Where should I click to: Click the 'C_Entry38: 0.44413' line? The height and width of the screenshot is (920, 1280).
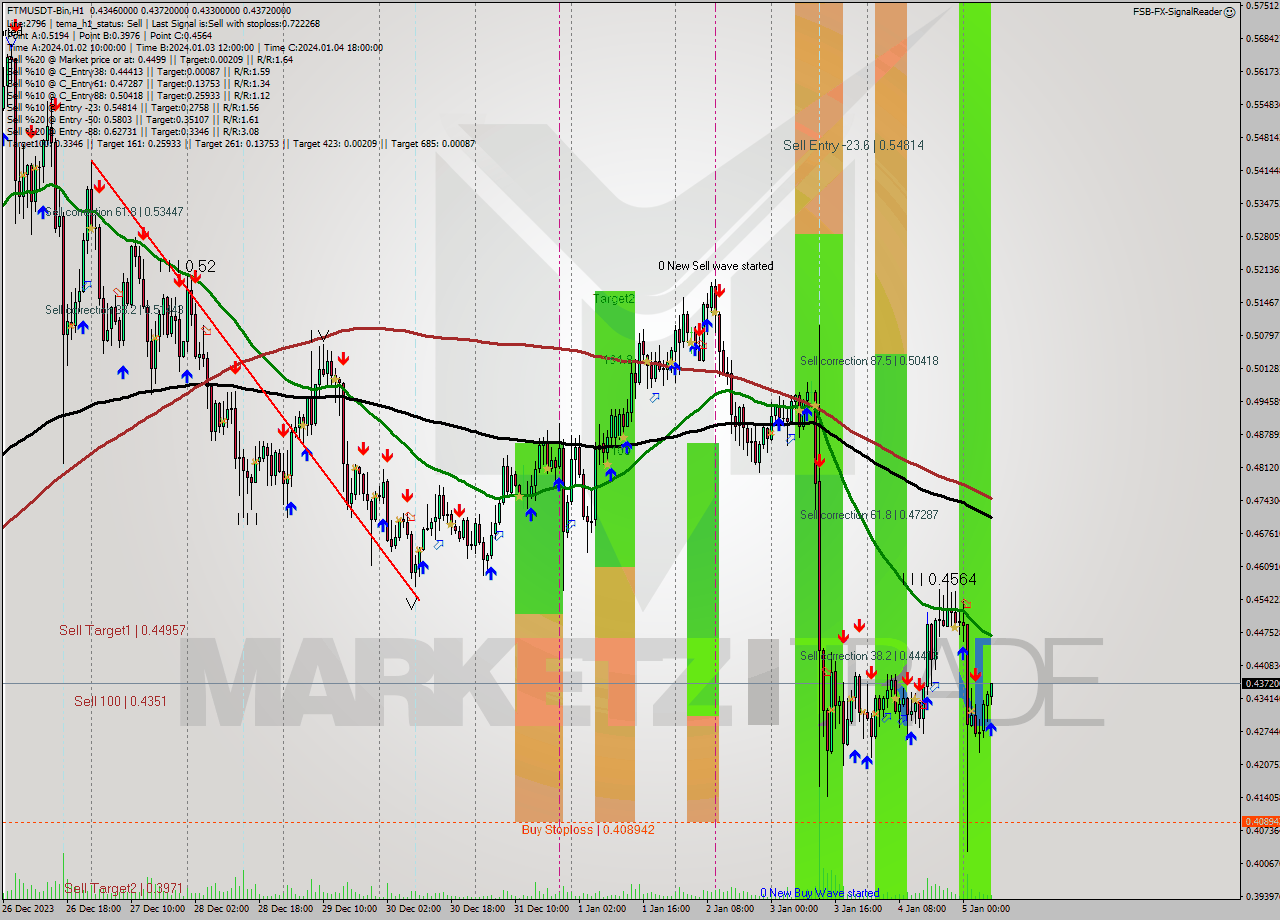[x=138, y=71]
